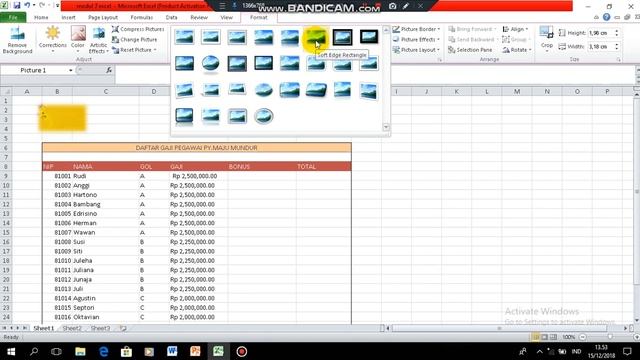The width and height of the screenshot is (640, 360).
Task: Select the title cell DAFTAR GAJI PEGAWAI
Action: click(x=196, y=148)
